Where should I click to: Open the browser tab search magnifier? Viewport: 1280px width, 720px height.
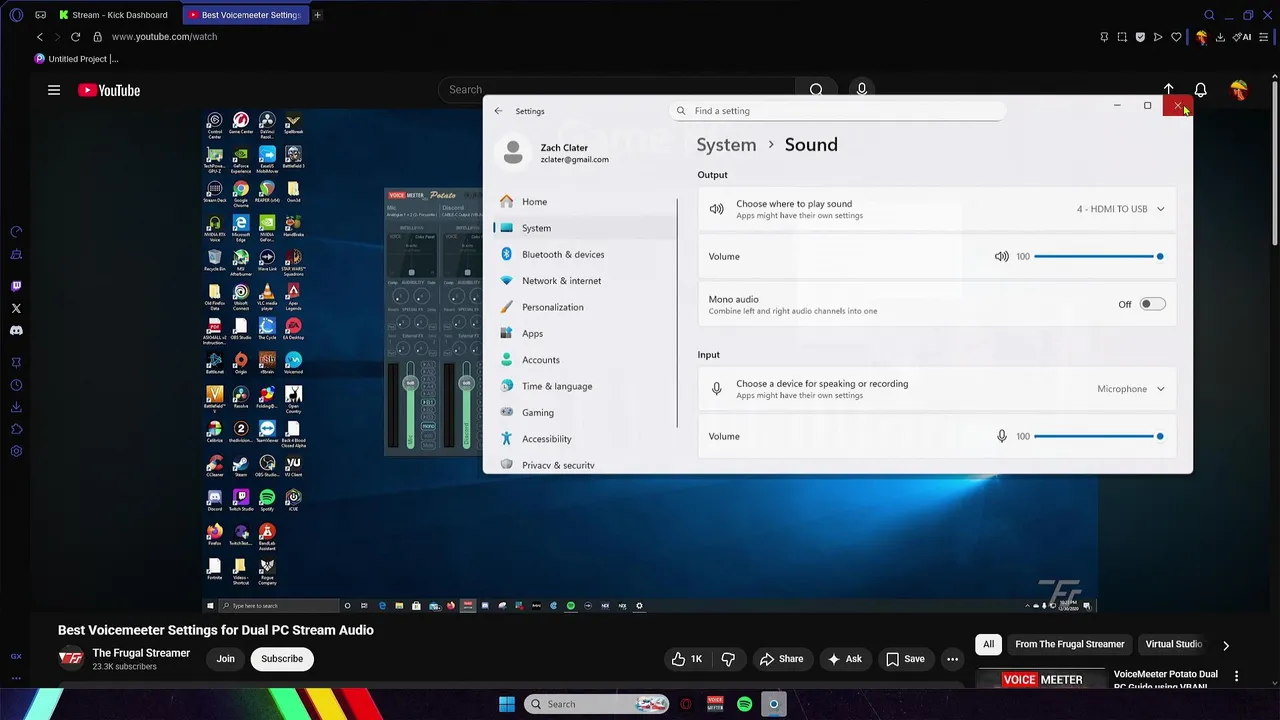pos(1209,15)
